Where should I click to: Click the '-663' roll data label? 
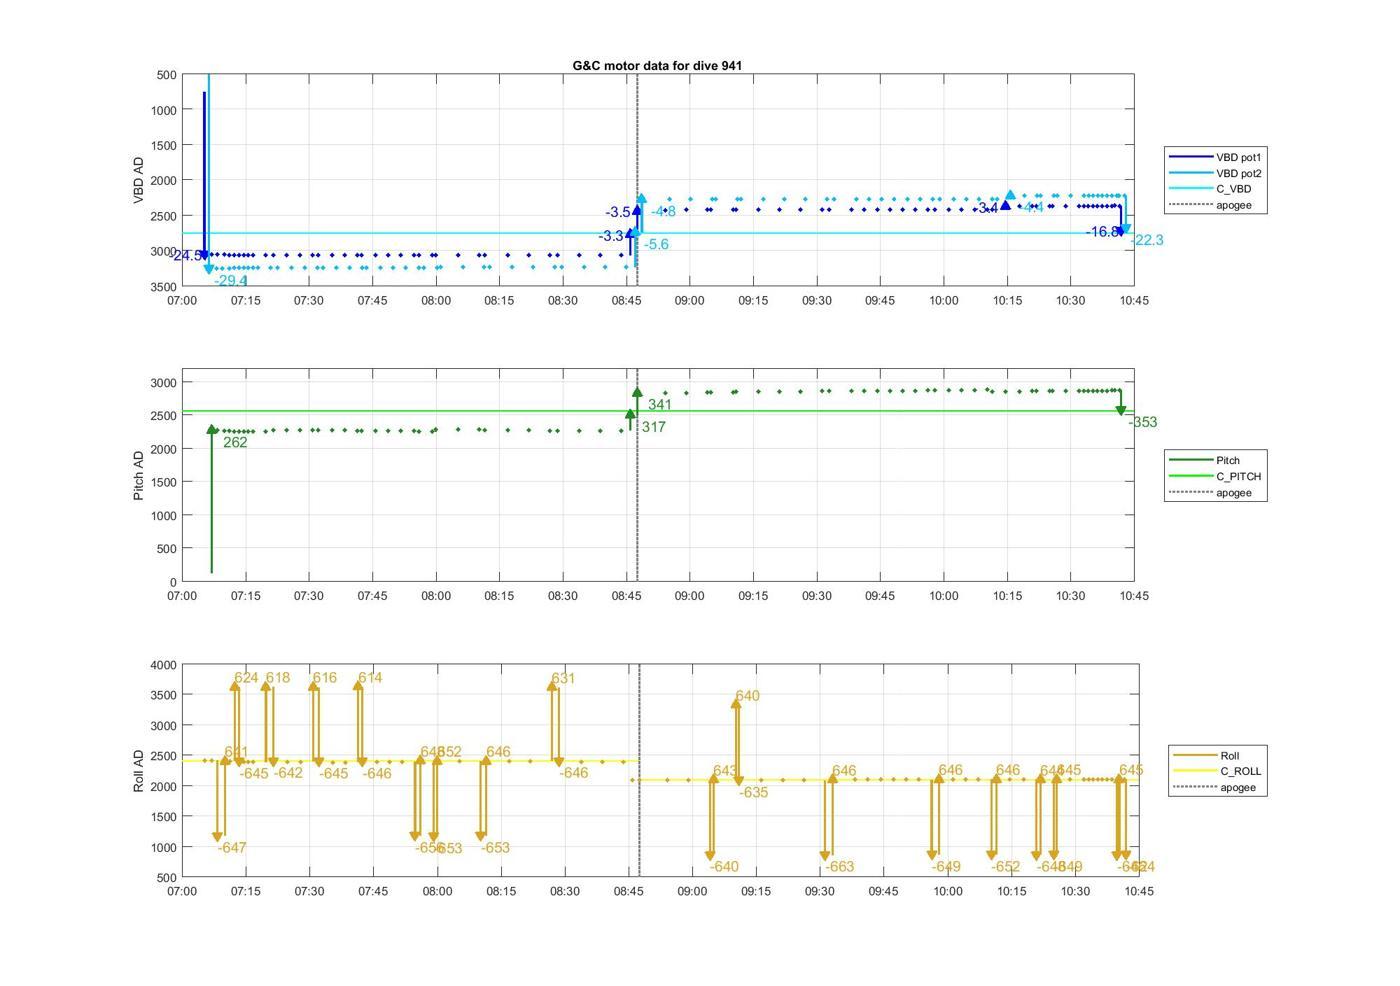[840, 866]
